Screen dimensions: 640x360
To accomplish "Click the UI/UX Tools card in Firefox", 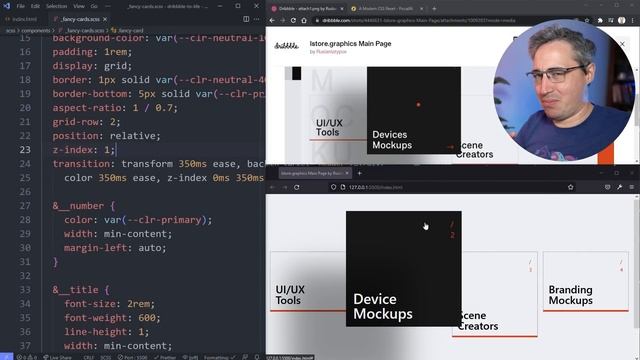I will [x=308, y=282].
